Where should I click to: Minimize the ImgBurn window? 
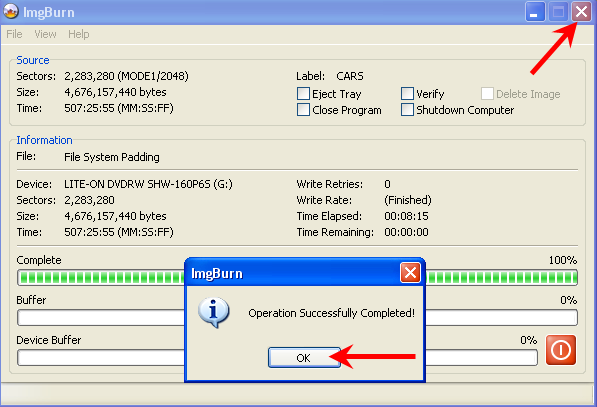535,12
